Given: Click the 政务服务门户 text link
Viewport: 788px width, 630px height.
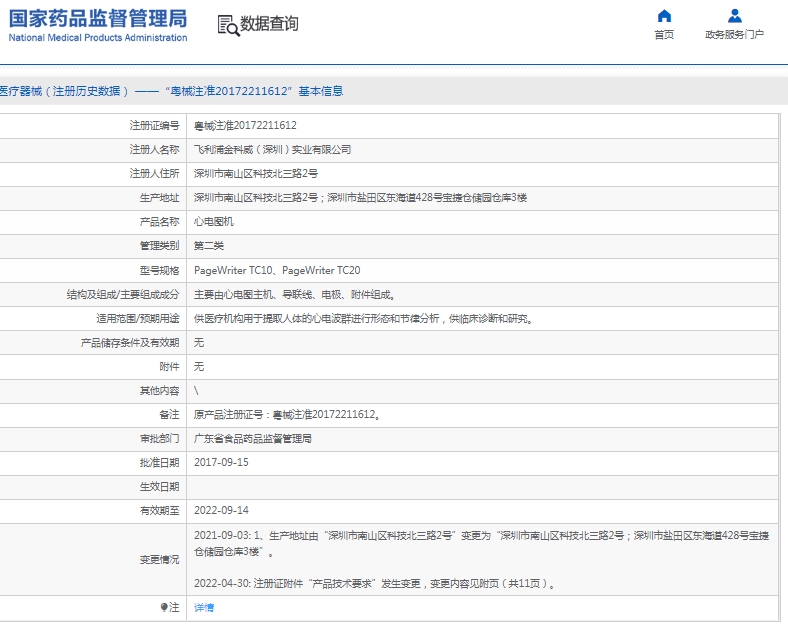Looking at the screenshot, I should (734, 35).
